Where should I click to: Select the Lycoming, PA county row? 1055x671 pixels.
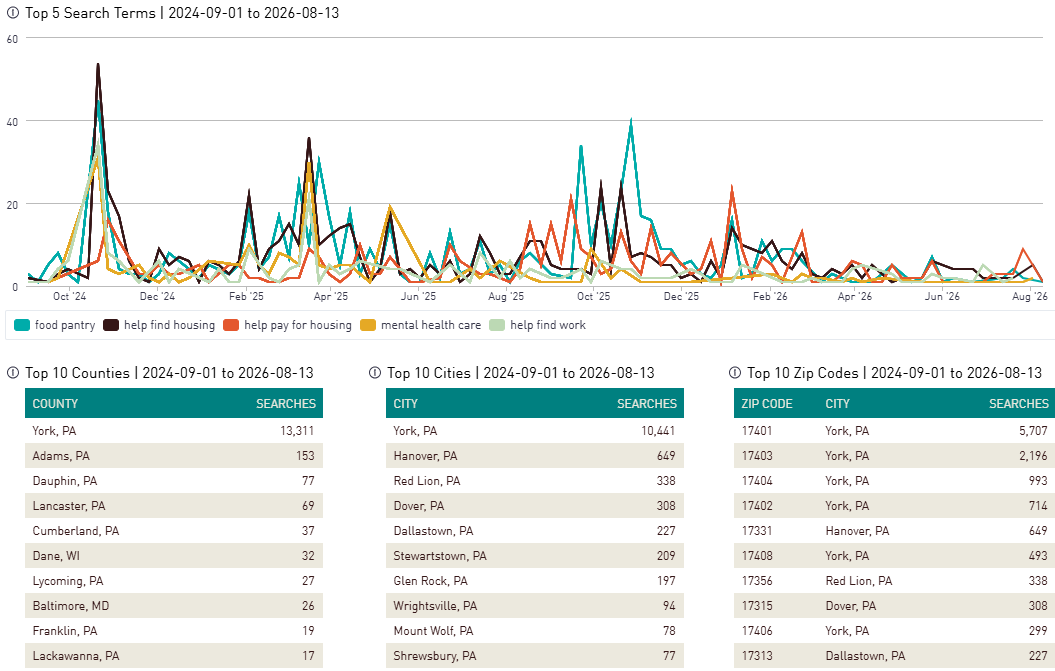click(174, 581)
